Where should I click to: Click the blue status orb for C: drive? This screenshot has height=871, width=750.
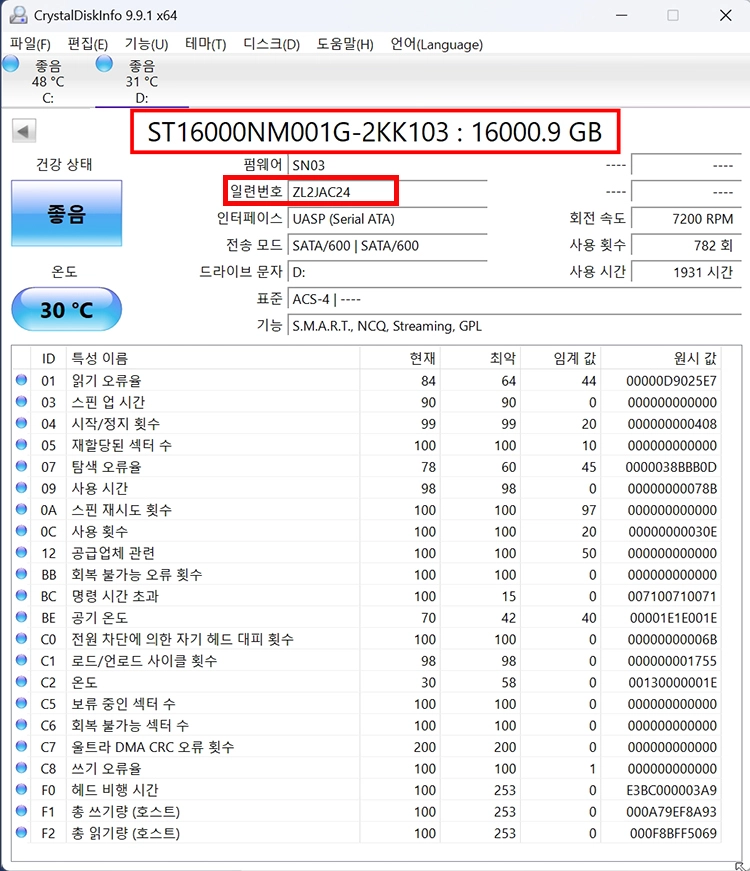pyautogui.click(x=11, y=64)
